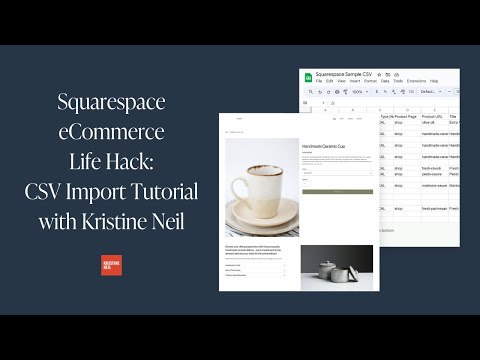Click the red Kristine Neil logo

coord(111,265)
